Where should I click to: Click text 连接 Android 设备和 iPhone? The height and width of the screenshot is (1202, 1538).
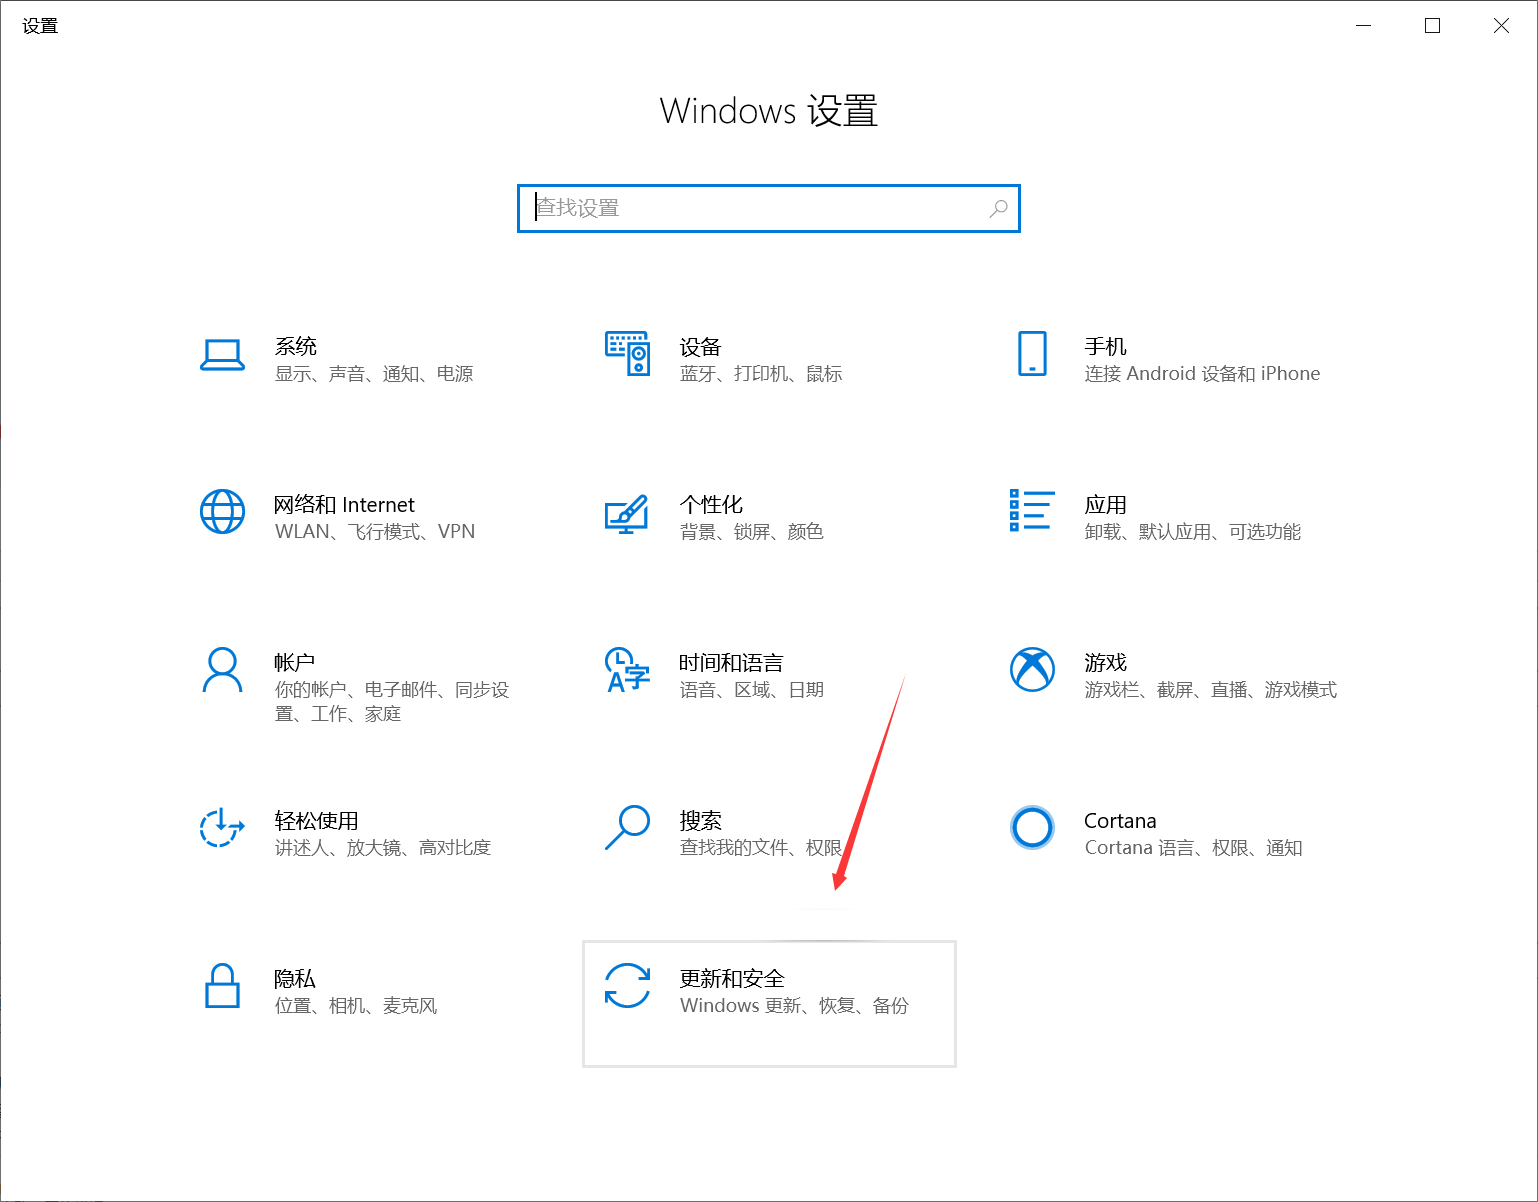1202,374
